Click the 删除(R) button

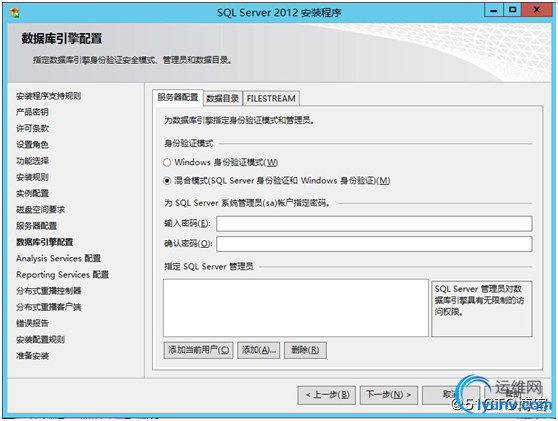coord(305,350)
